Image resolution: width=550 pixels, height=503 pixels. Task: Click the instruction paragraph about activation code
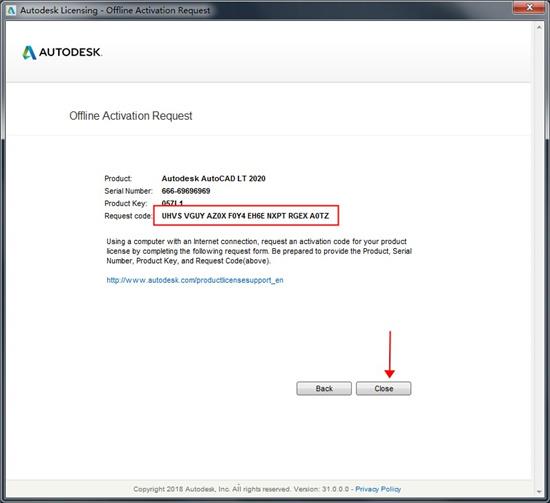259,251
